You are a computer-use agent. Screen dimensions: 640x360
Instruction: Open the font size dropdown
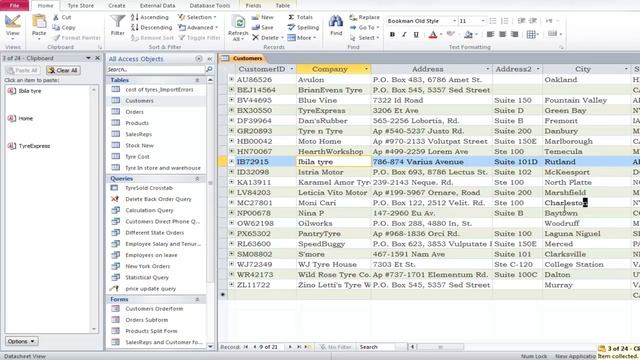coord(483,21)
